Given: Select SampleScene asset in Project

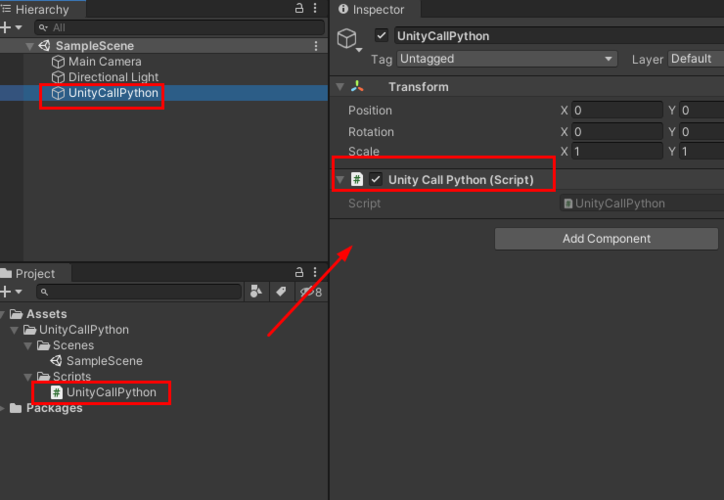Looking at the screenshot, I should point(104,361).
